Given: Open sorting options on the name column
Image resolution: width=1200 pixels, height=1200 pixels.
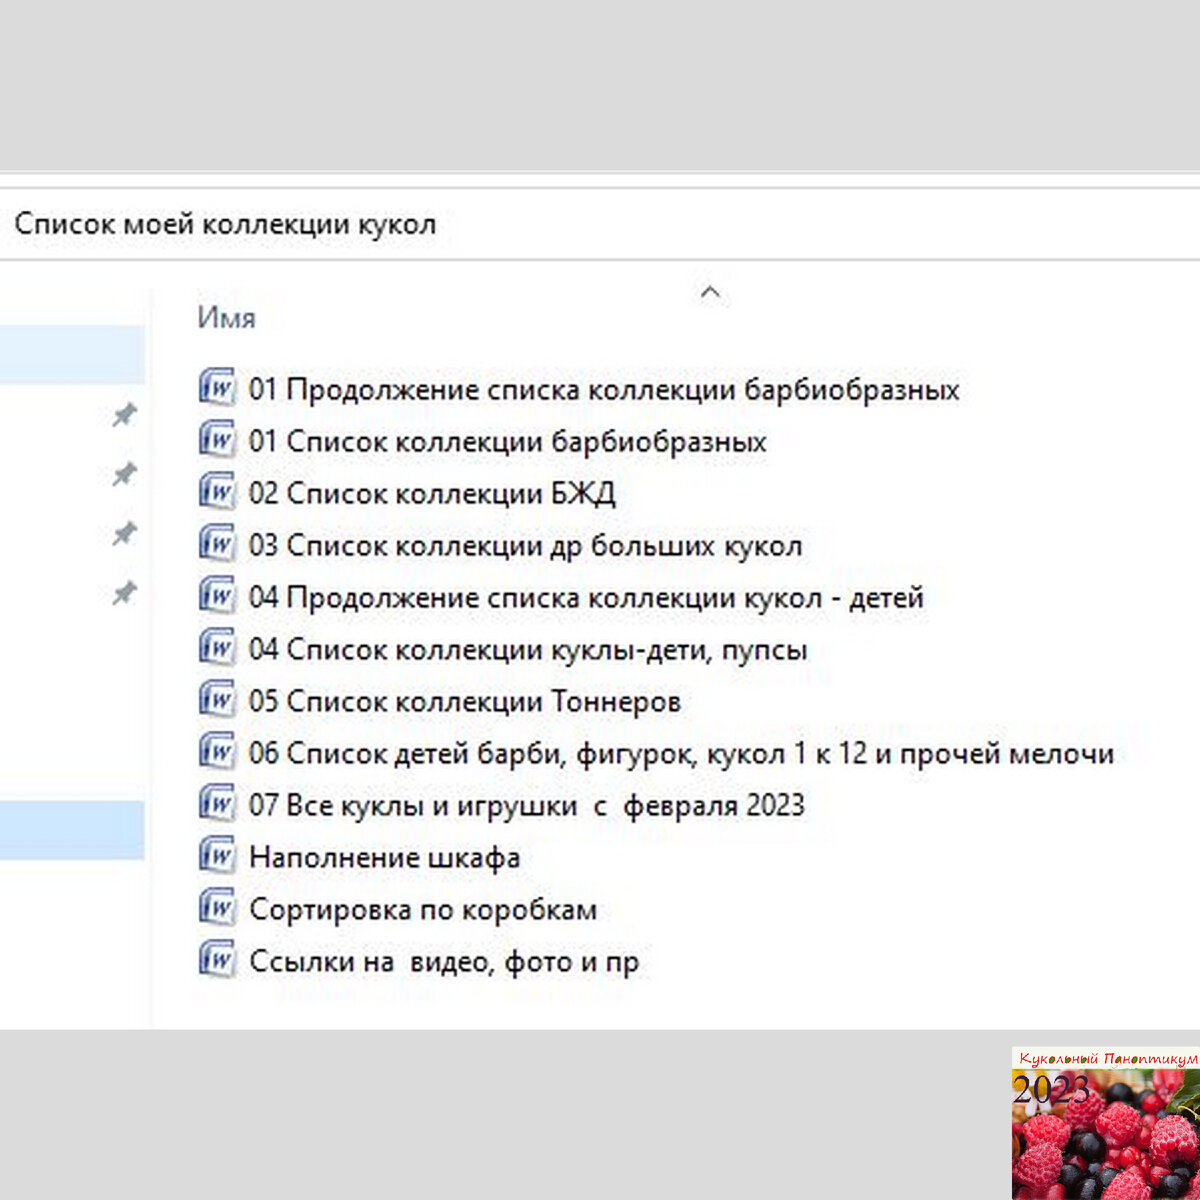Looking at the screenshot, I should pyautogui.click(x=225, y=317).
